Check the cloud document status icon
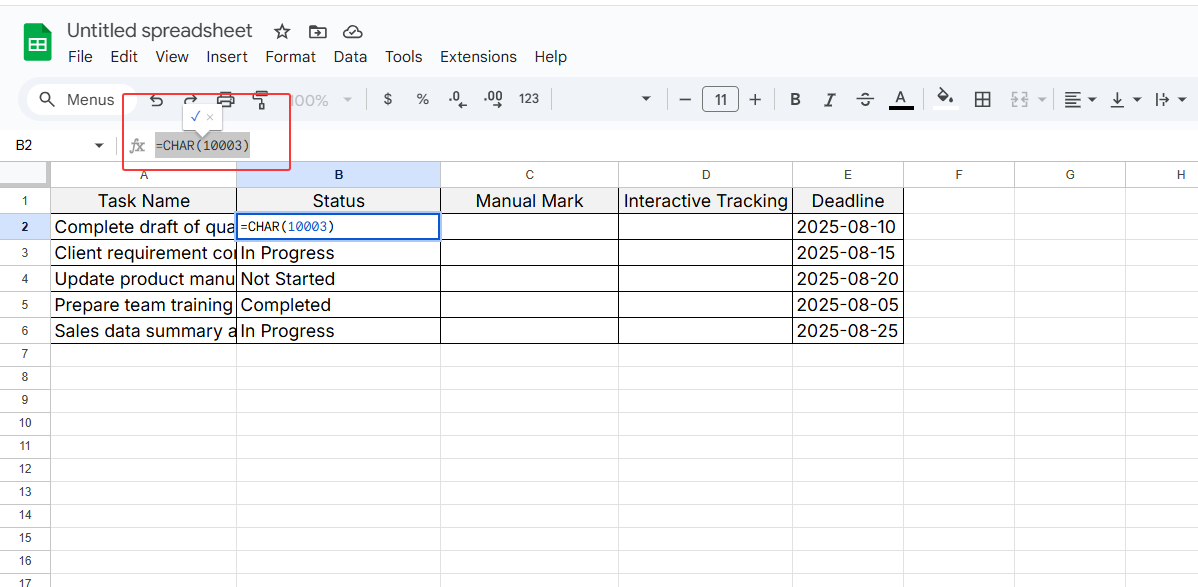 click(352, 31)
